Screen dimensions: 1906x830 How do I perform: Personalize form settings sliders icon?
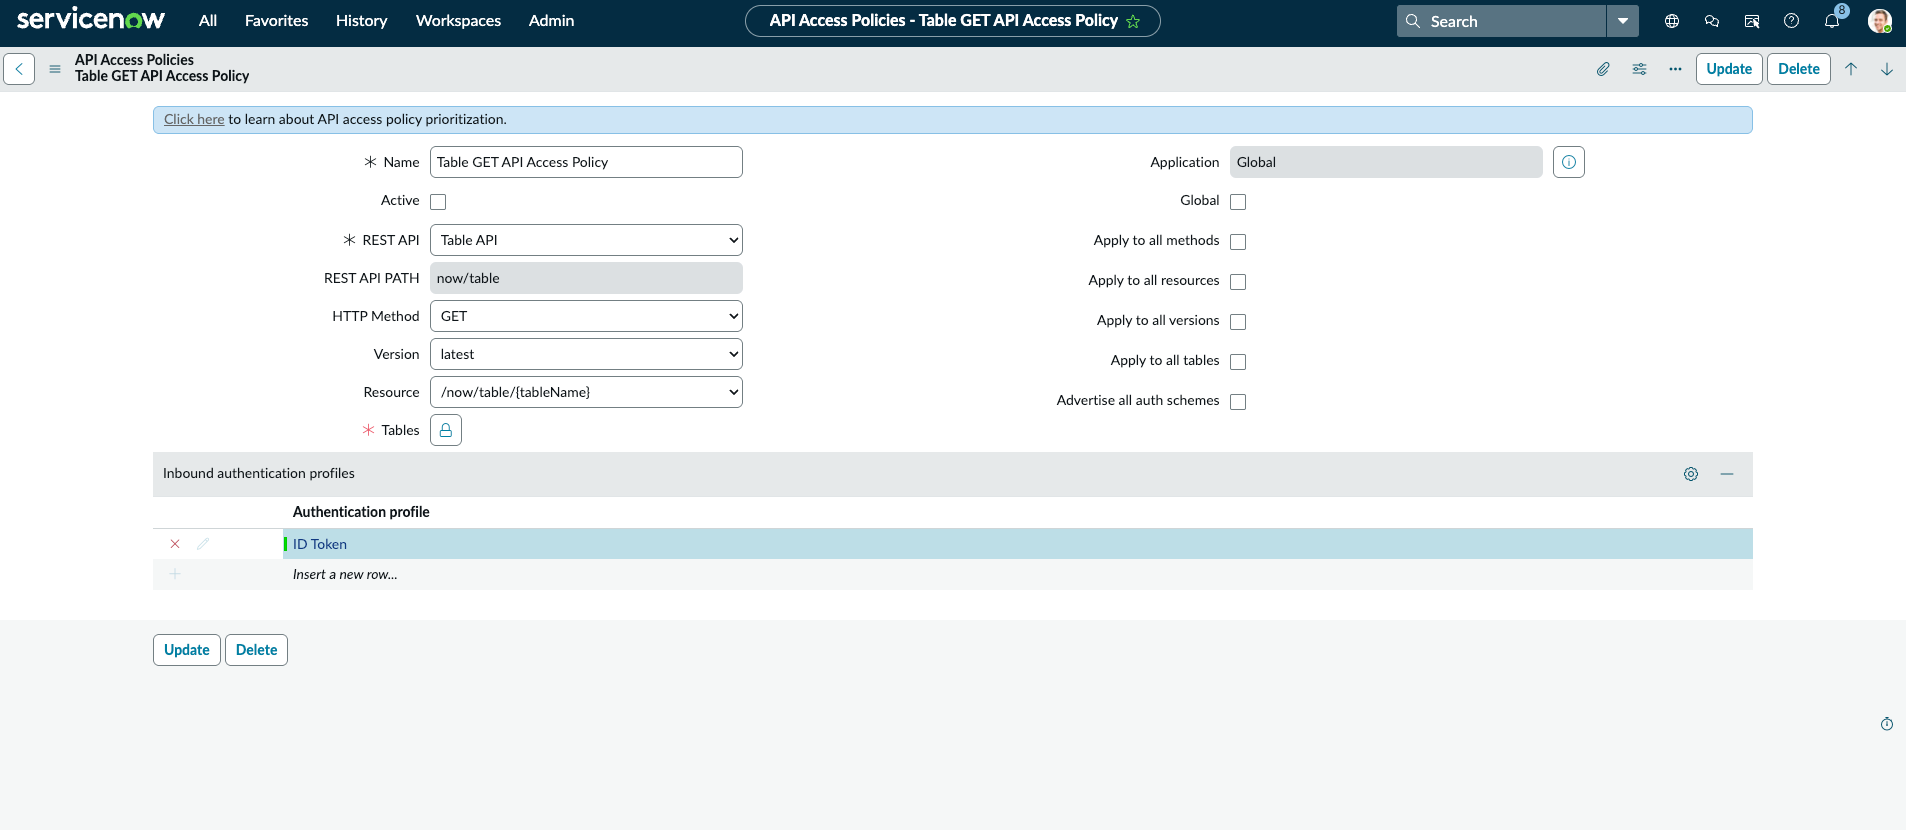coord(1639,69)
